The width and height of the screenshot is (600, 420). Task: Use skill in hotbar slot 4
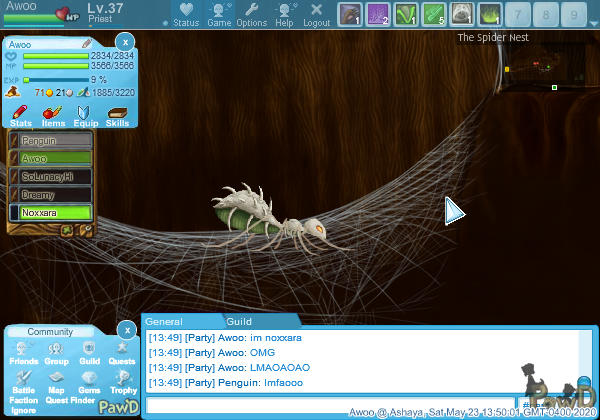pos(434,14)
